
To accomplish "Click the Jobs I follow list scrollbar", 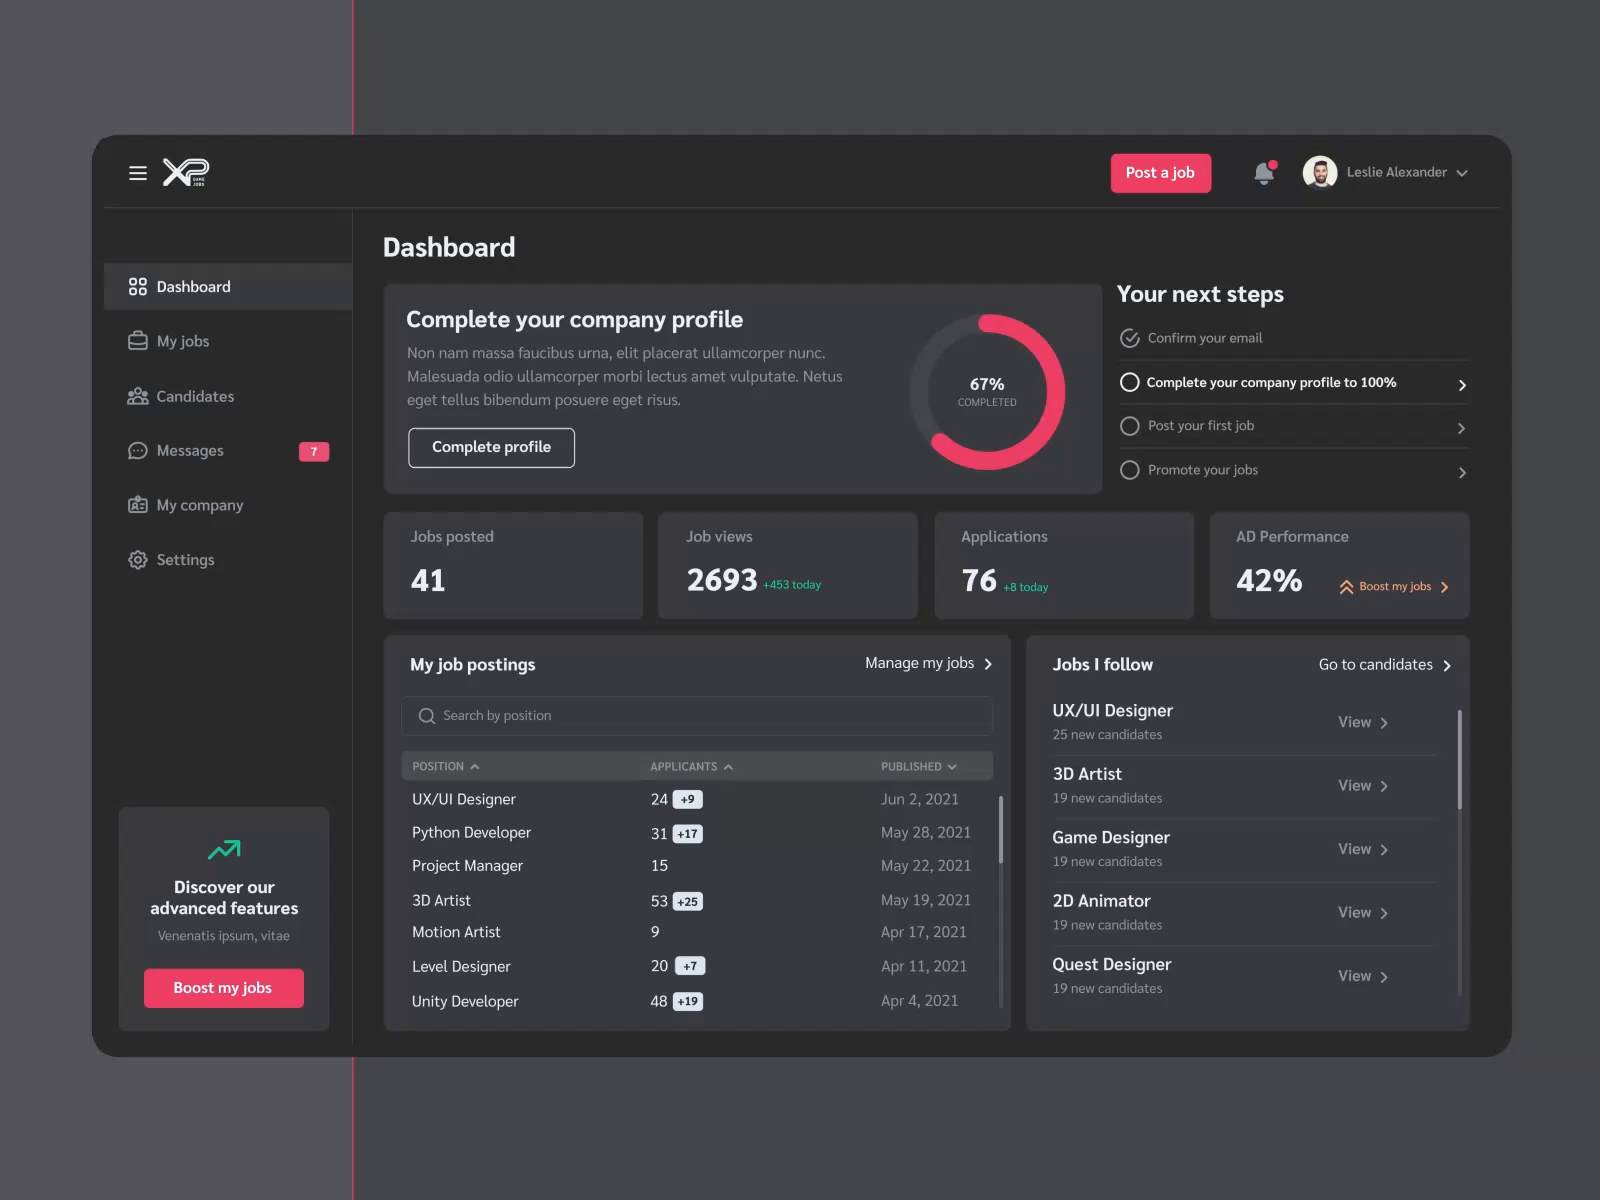I will tap(1460, 760).
